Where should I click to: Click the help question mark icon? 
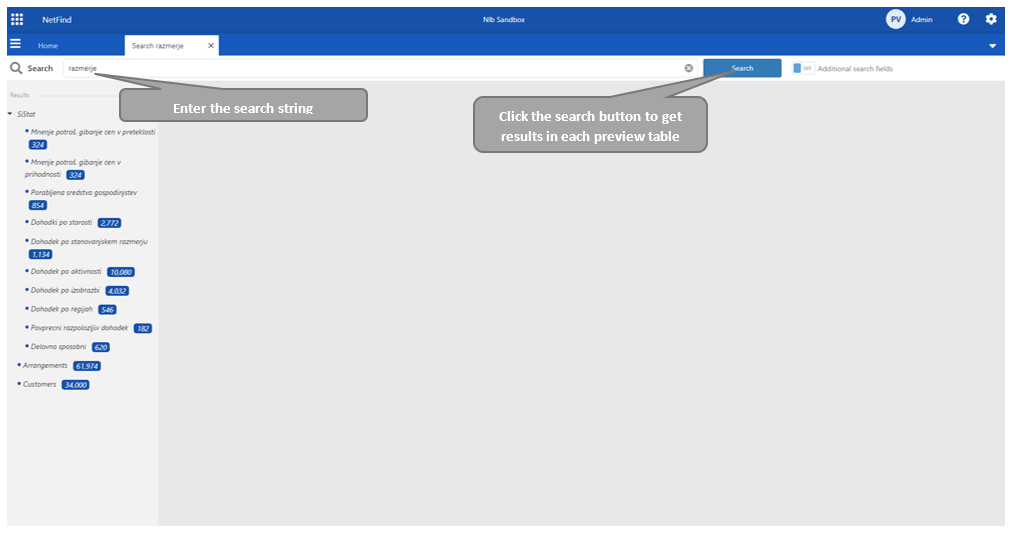[963, 19]
